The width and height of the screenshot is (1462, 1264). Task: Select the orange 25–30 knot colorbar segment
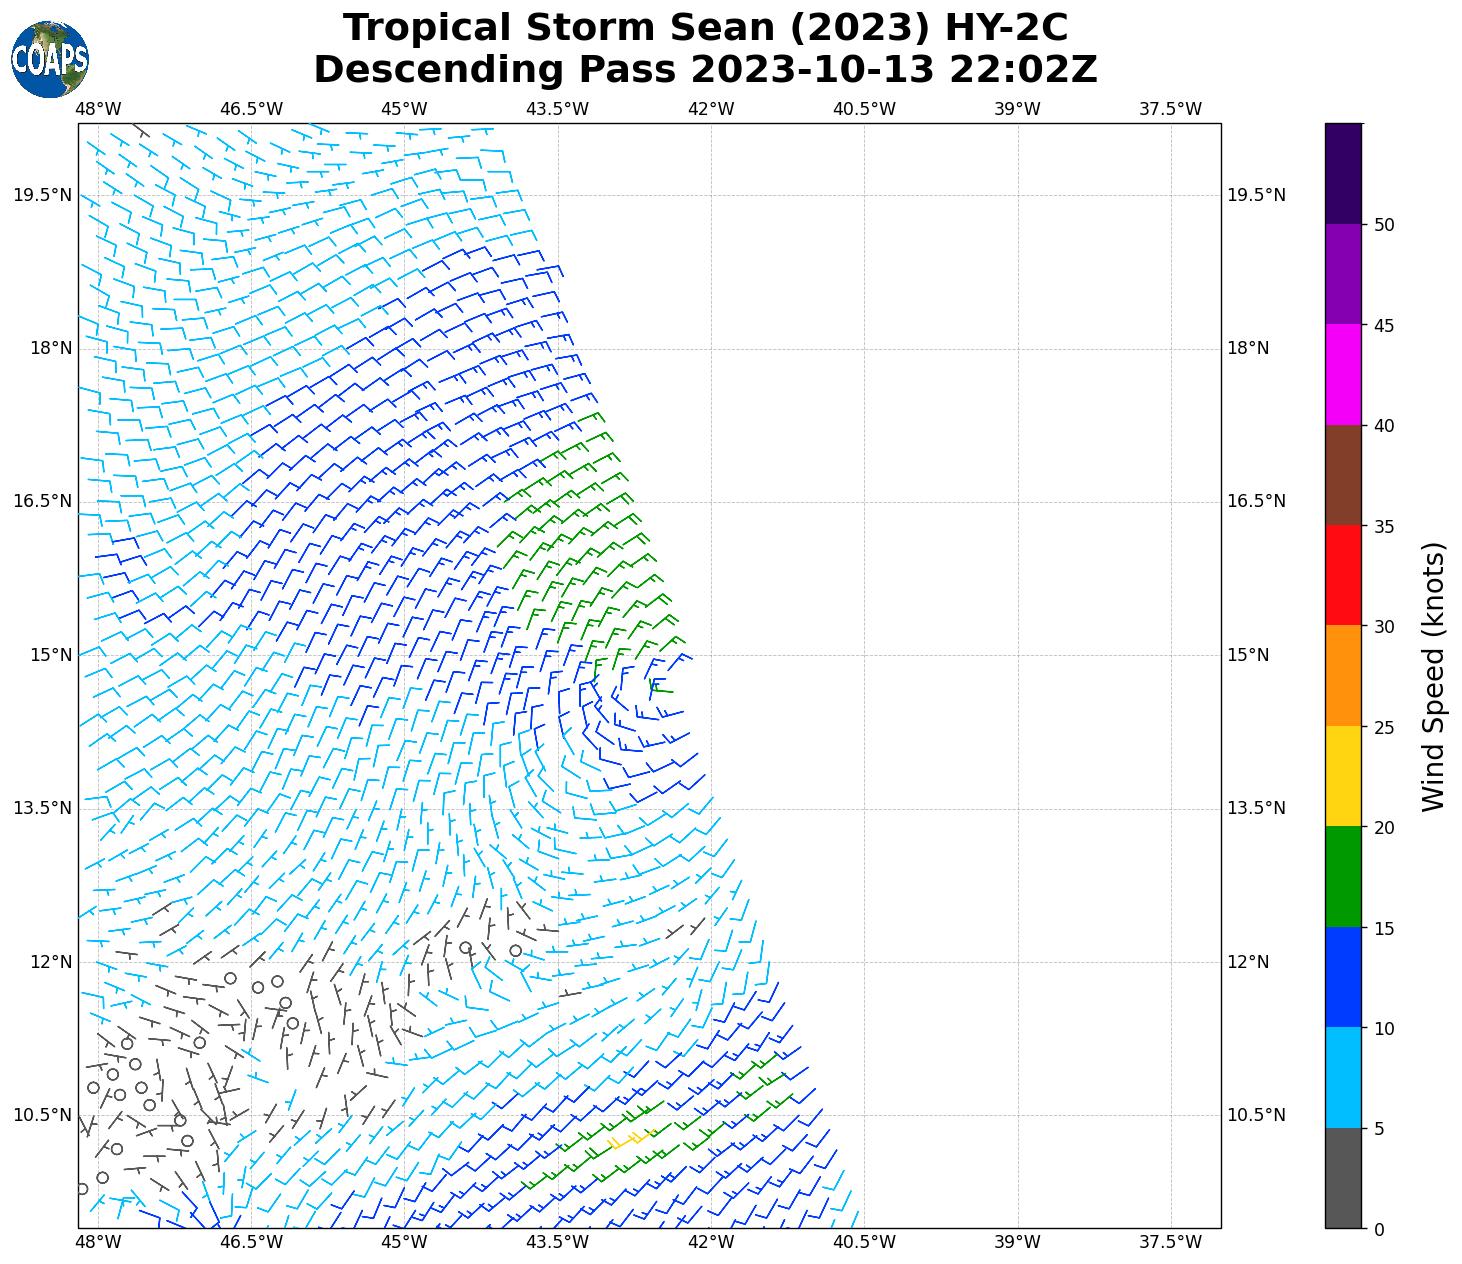pyautogui.click(x=1342, y=675)
